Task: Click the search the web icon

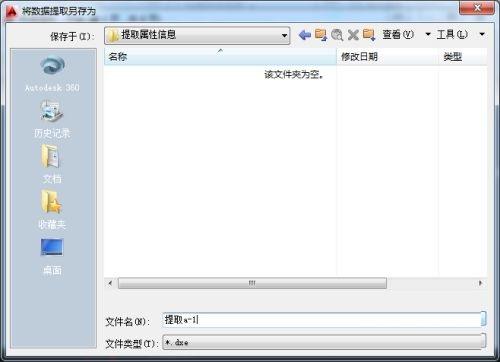Action: click(x=337, y=35)
